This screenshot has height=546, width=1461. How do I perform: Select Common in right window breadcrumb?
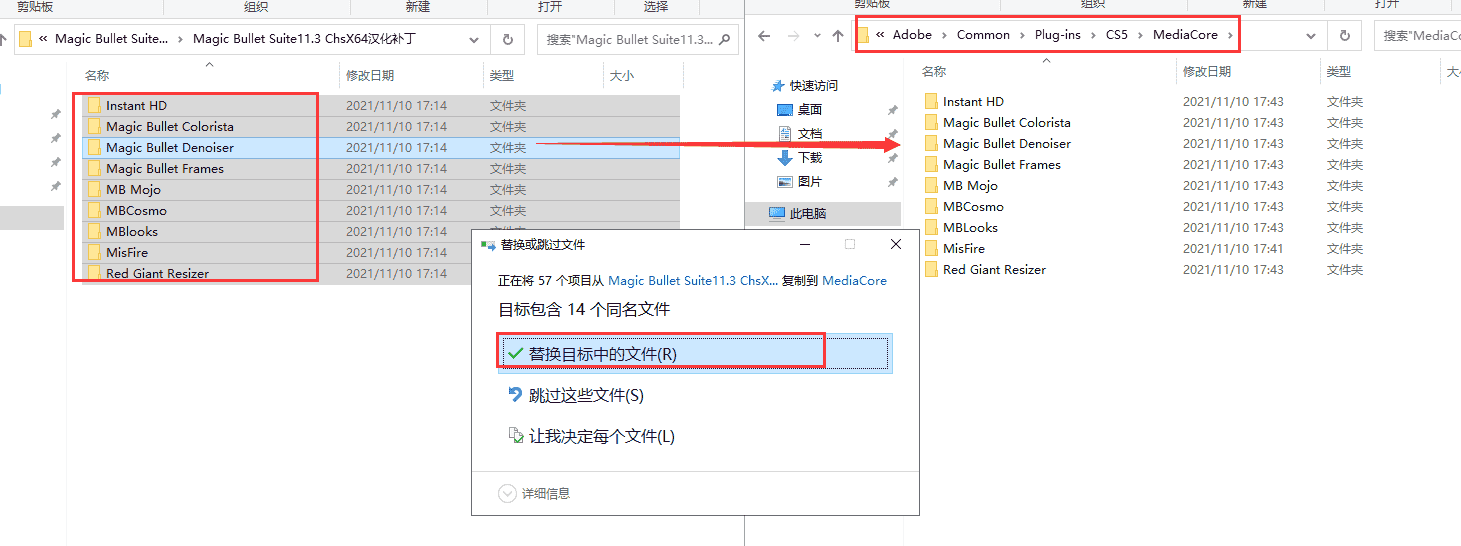coord(983,35)
